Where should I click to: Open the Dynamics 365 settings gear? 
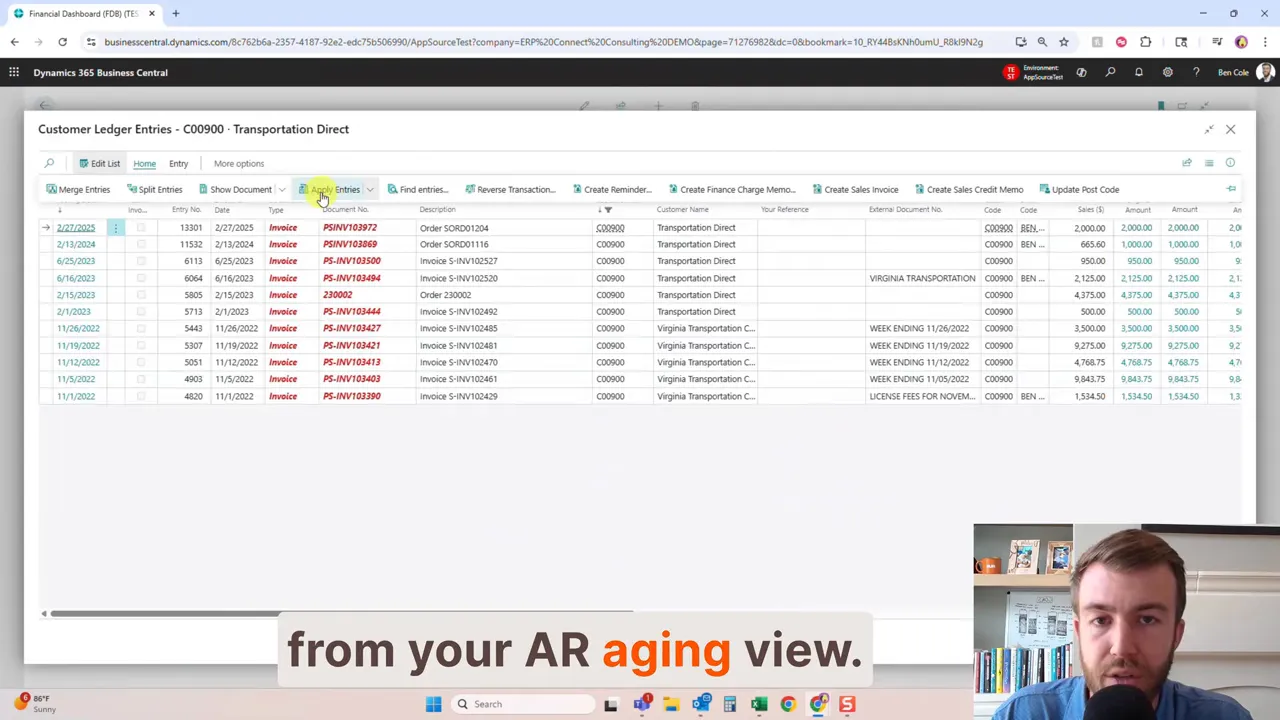(x=1168, y=72)
